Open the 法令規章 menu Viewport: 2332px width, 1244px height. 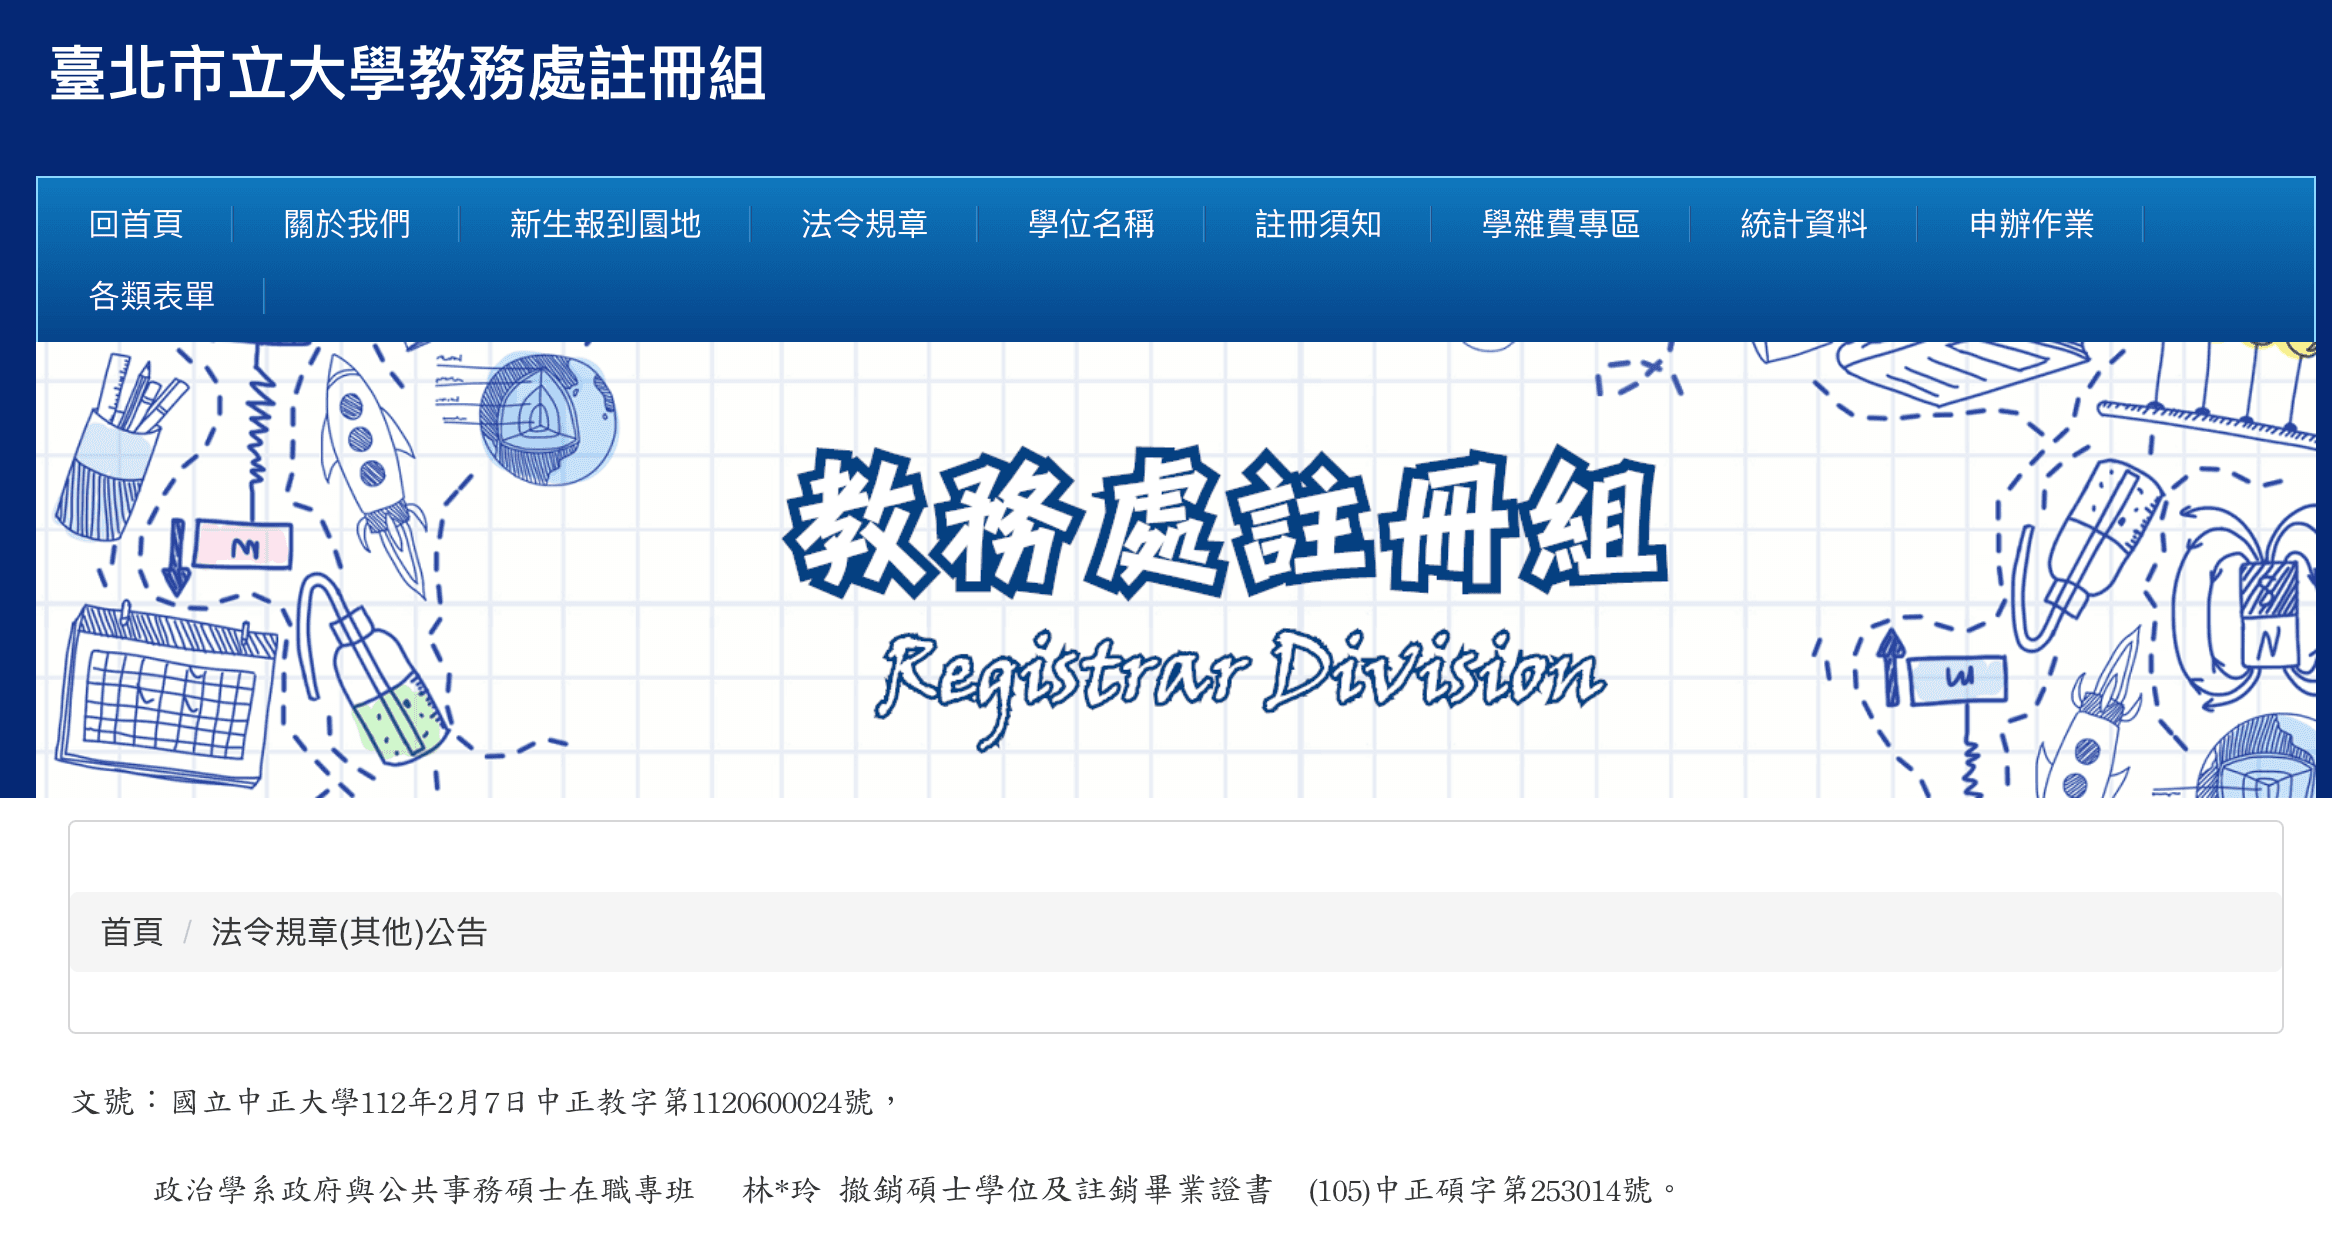864,224
